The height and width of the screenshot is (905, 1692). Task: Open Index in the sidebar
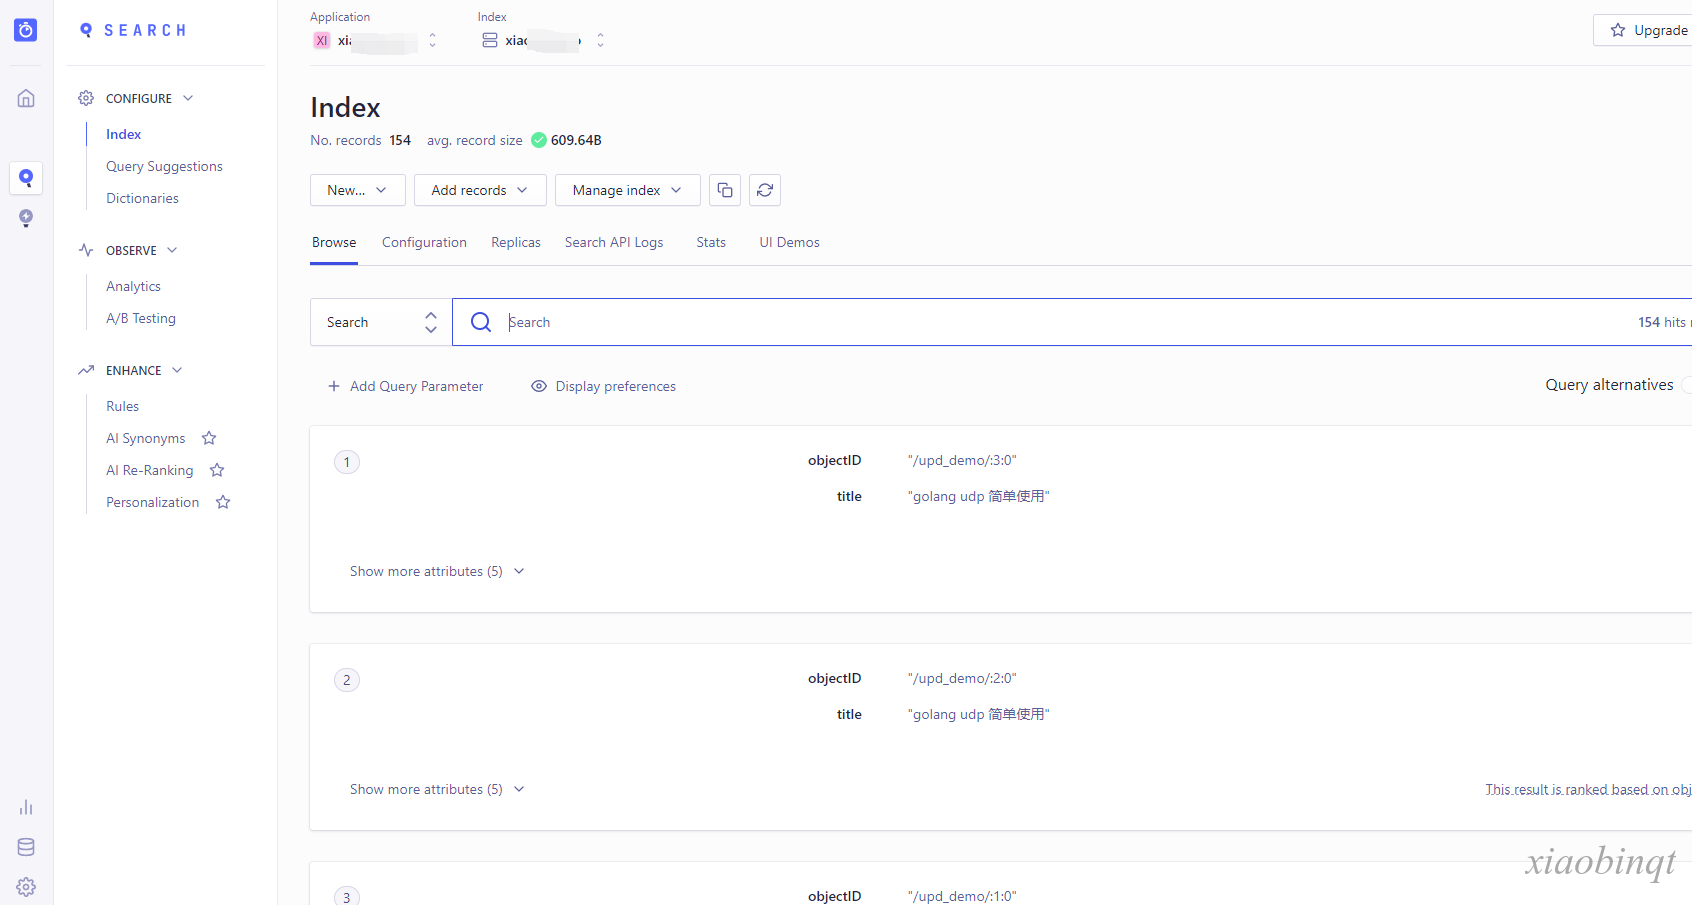(123, 134)
